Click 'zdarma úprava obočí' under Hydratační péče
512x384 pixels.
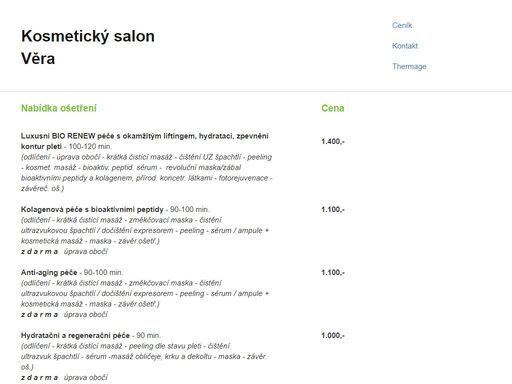[64, 378]
